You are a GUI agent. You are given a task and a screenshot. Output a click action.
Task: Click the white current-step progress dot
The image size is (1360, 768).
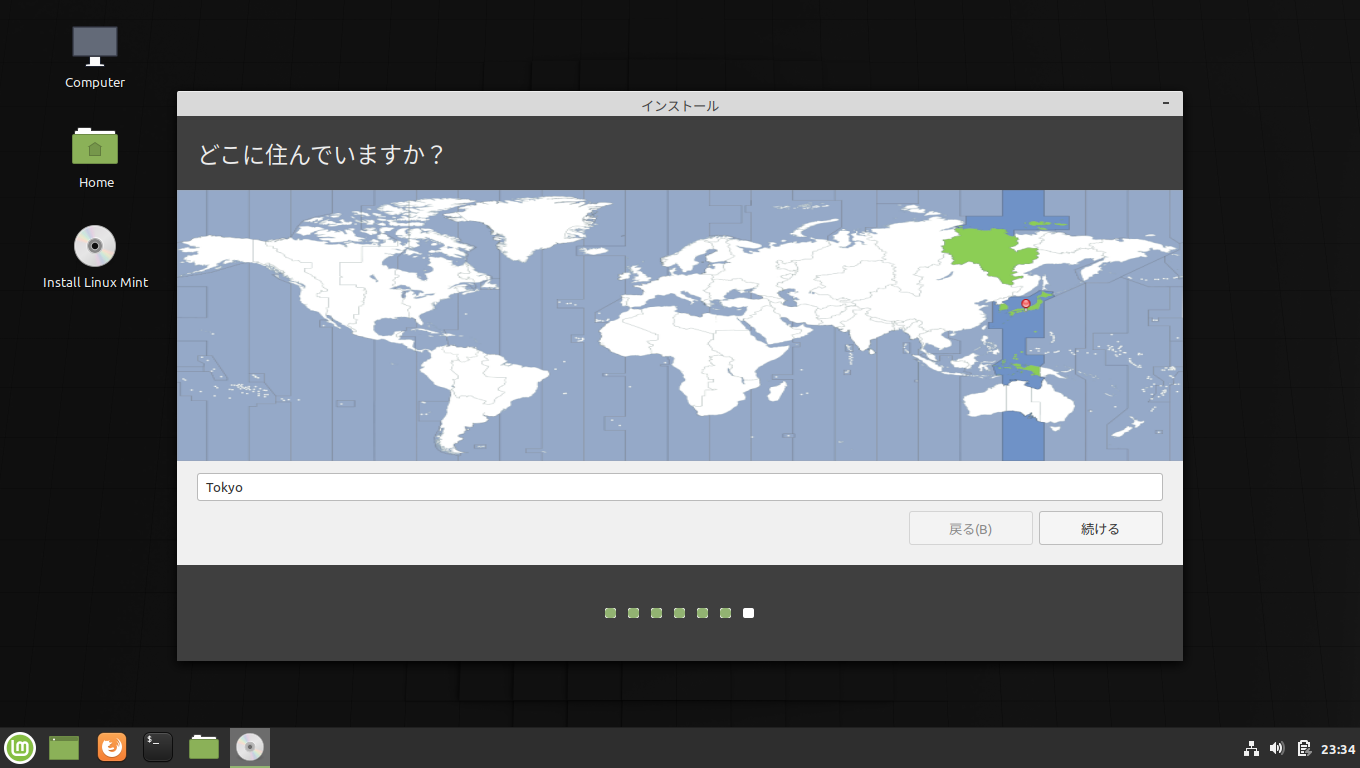[749, 613]
